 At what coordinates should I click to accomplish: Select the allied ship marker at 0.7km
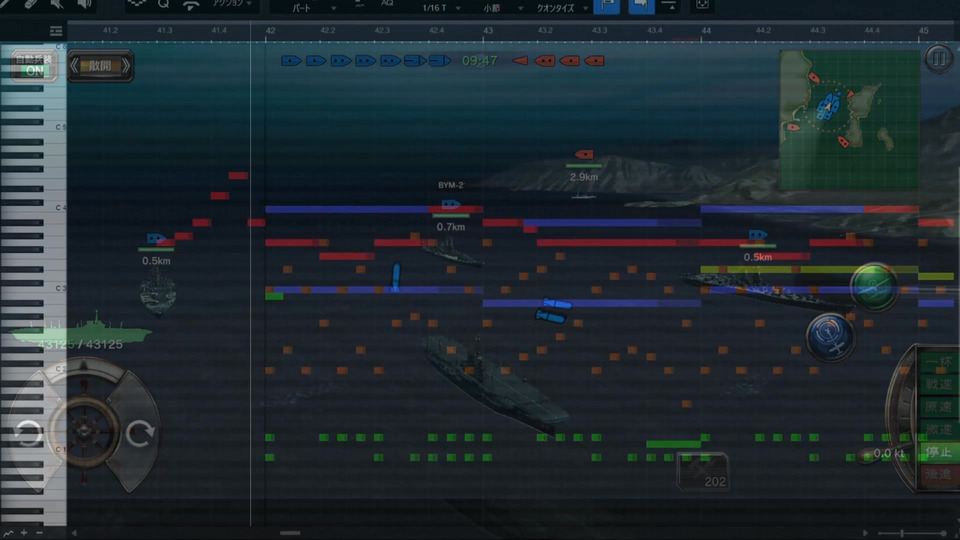(x=451, y=204)
